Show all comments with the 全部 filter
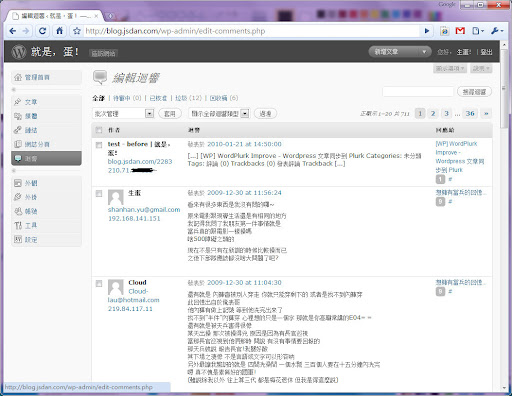 pos(99,98)
